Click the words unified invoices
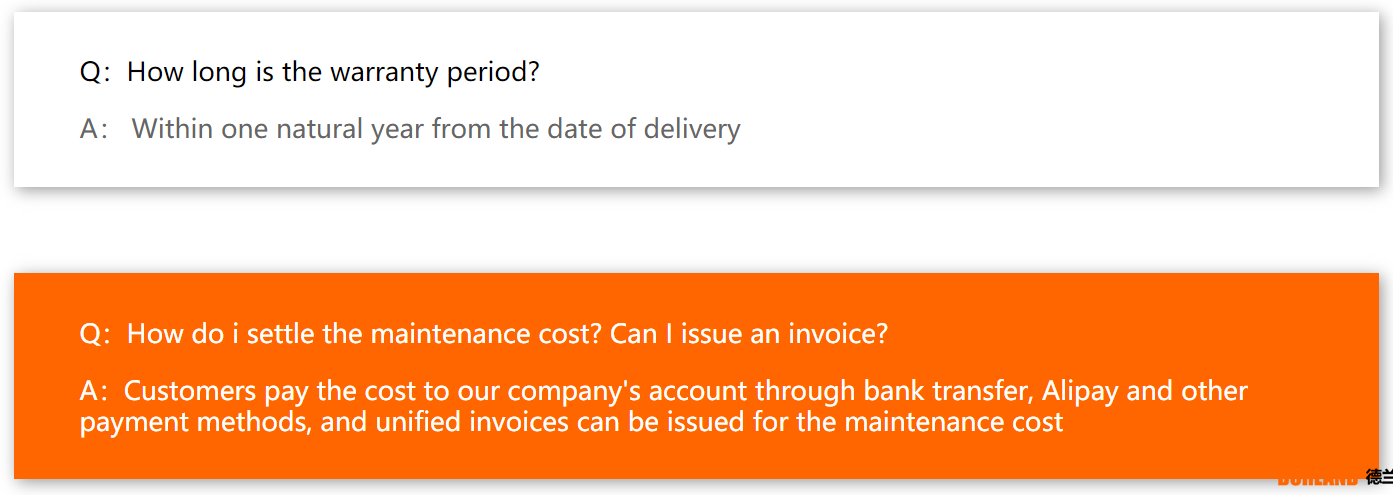Screen dimensions: 1393x495 473,422
